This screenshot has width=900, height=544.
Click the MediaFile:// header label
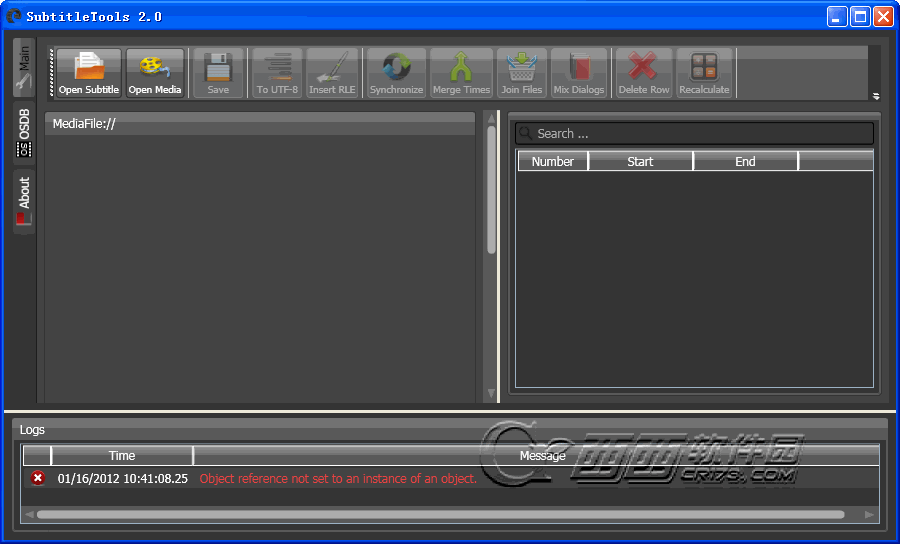[84, 124]
